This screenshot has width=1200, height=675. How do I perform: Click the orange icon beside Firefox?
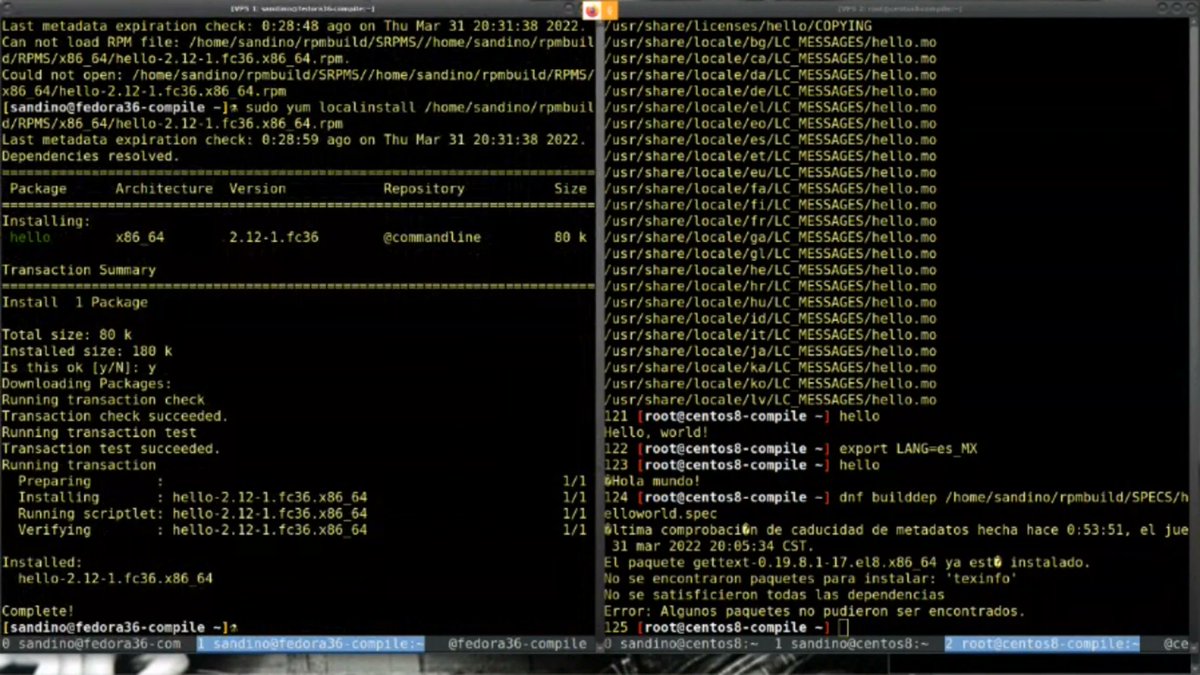tap(610, 9)
